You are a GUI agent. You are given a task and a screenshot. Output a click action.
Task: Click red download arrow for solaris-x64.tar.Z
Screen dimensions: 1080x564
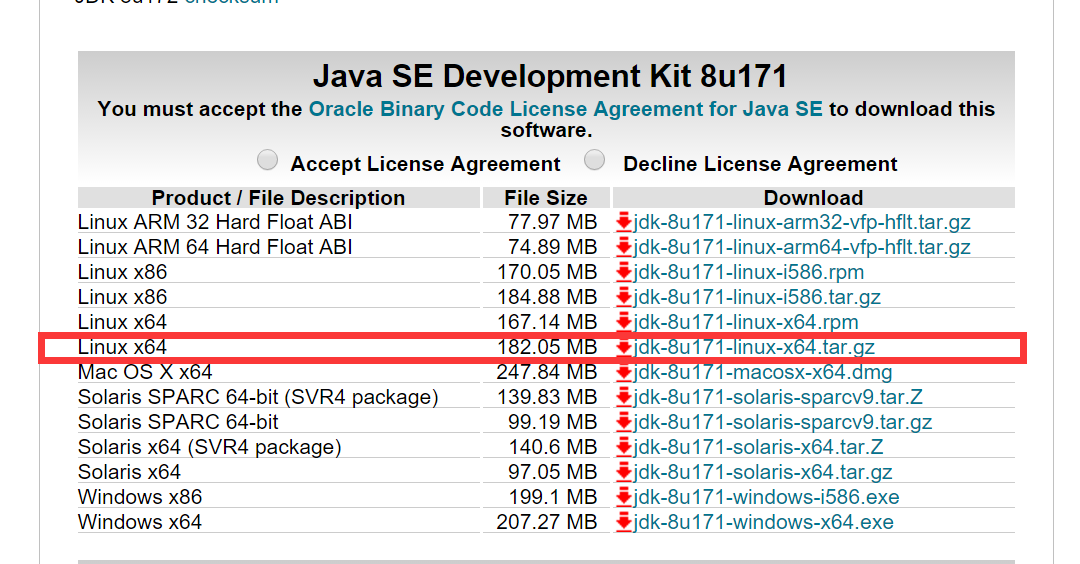[x=624, y=446]
